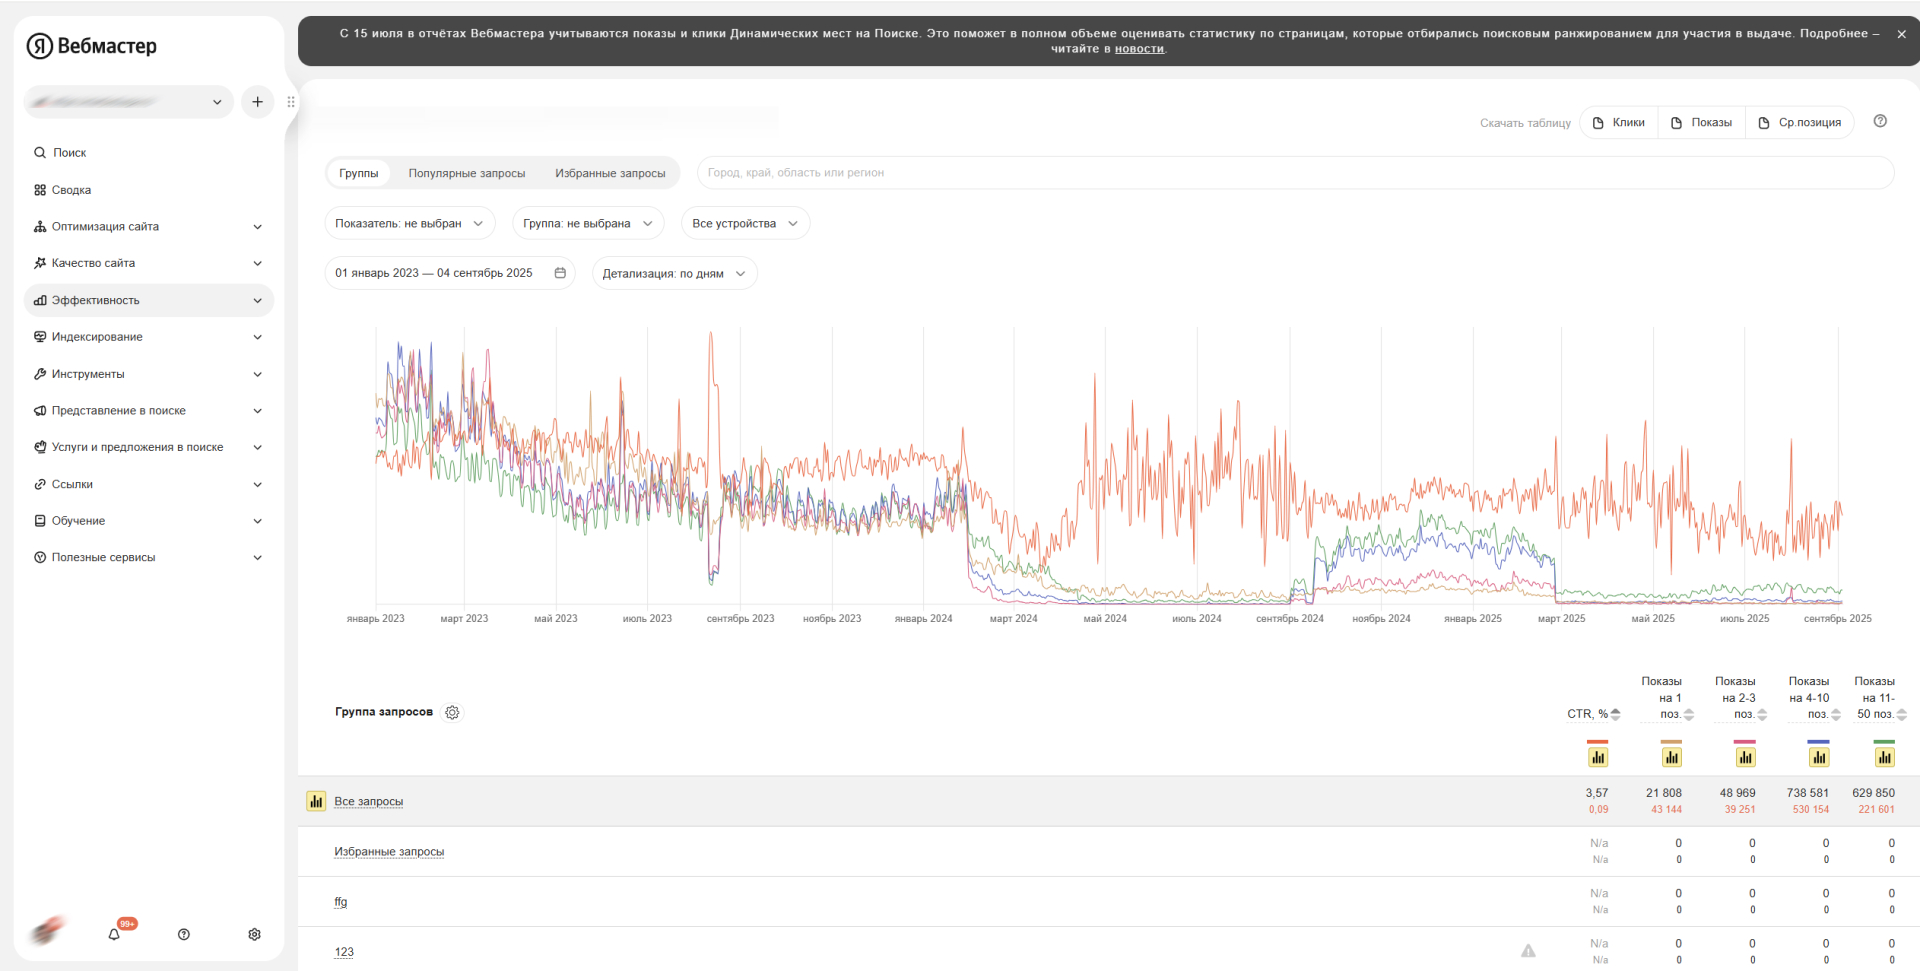Download the Клики table

click(x=1618, y=123)
